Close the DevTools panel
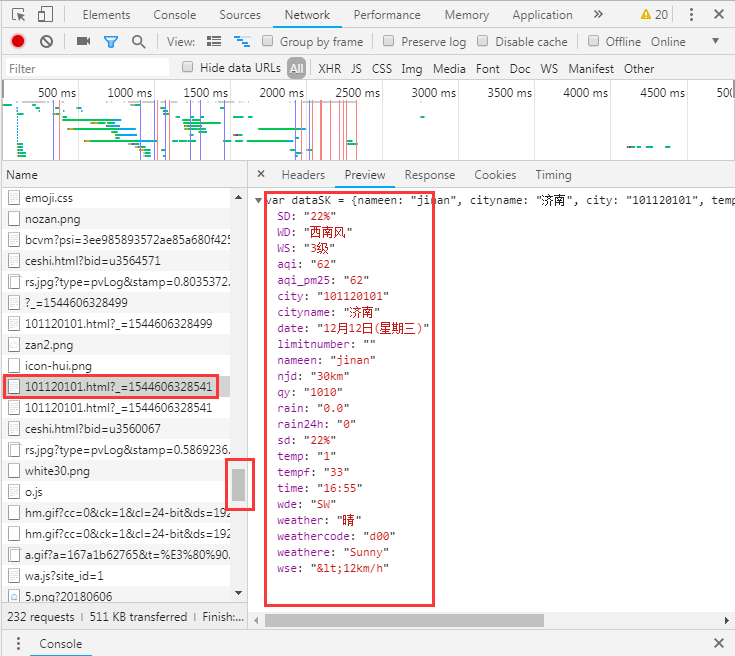 tap(719, 14)
